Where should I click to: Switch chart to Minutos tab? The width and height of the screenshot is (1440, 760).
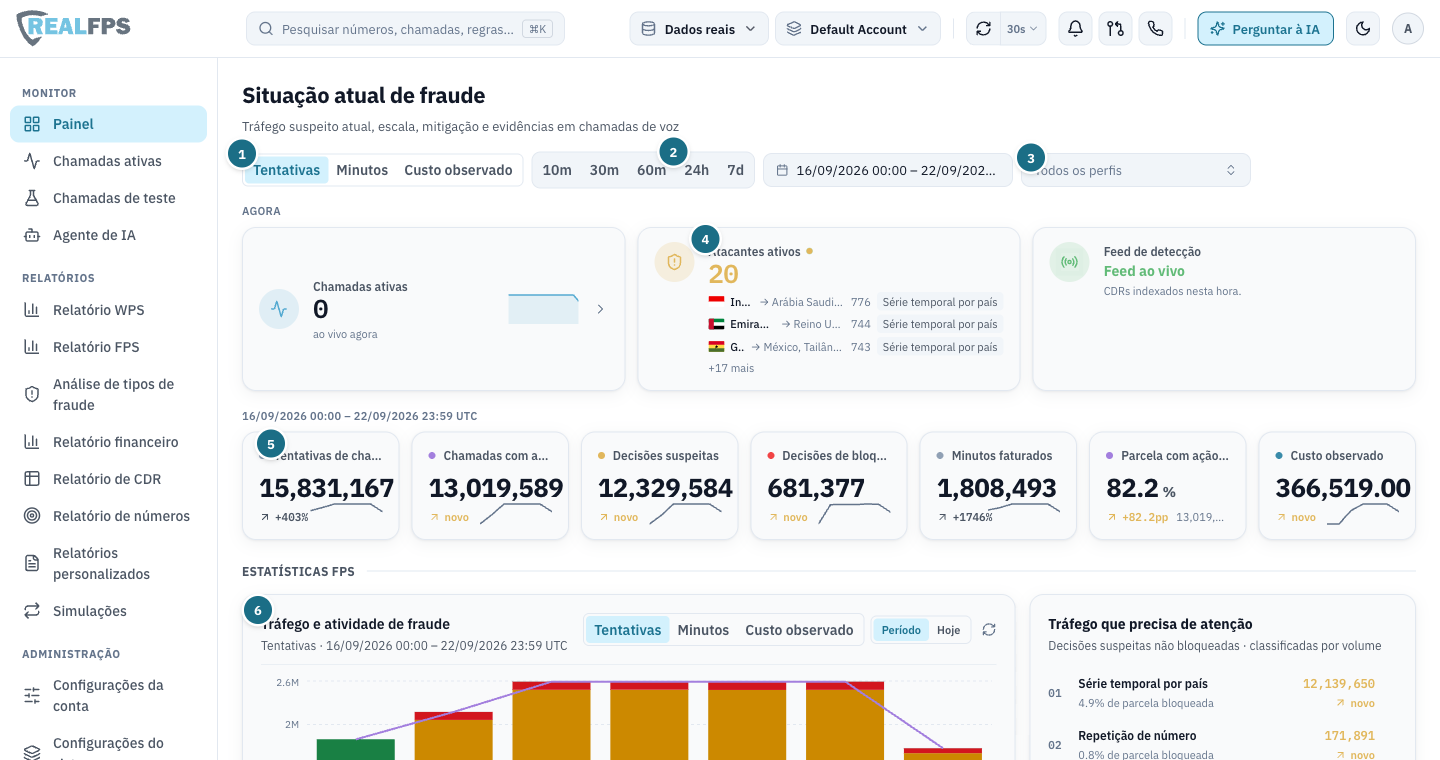(703, 630)
